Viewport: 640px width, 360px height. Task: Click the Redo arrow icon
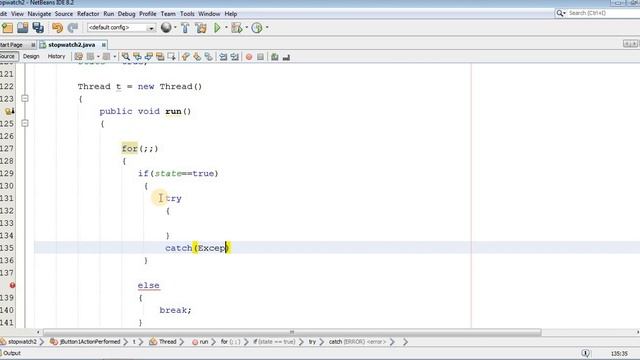[73, 28]
